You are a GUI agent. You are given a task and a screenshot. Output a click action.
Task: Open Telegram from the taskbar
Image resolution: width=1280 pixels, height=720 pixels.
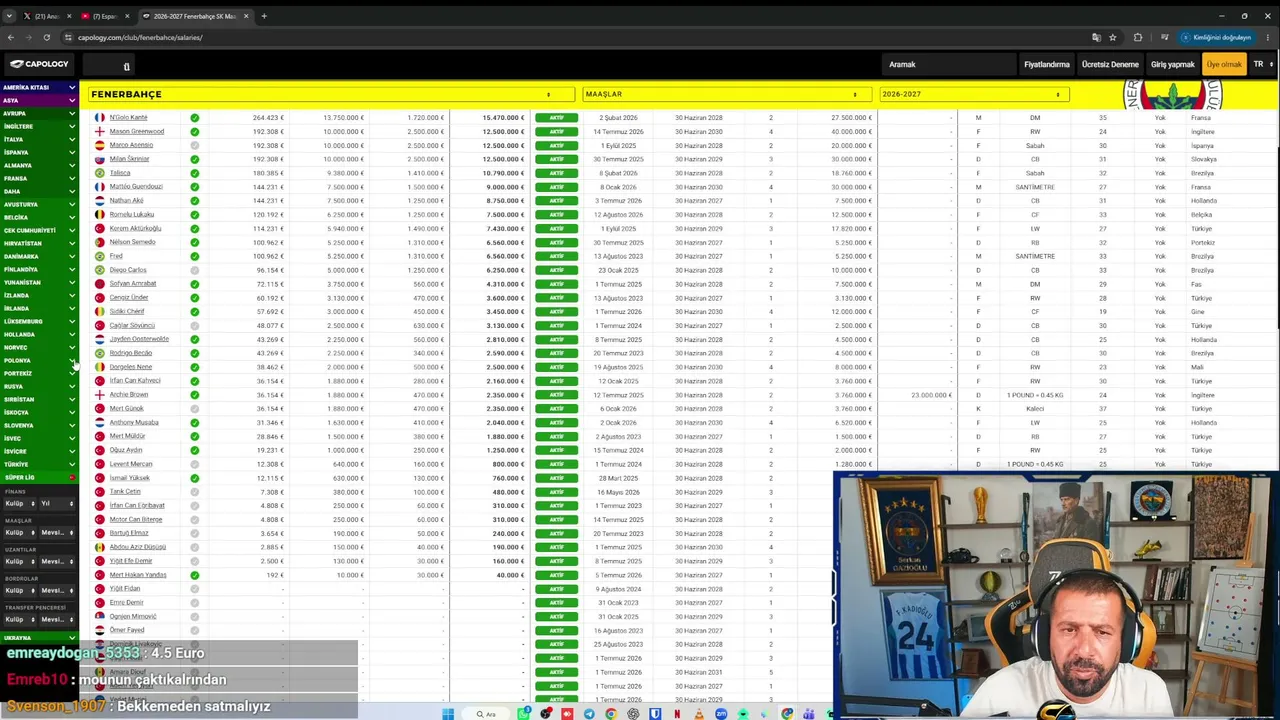click(589, 714)
